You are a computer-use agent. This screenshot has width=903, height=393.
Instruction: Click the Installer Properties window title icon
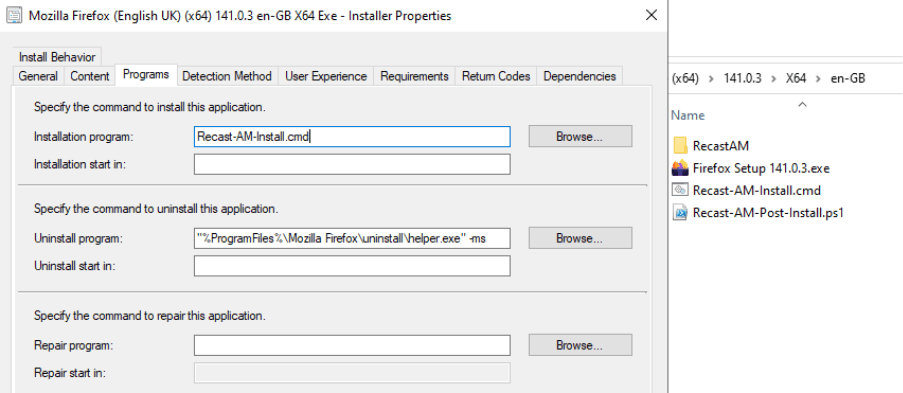[x=14, y=16]
